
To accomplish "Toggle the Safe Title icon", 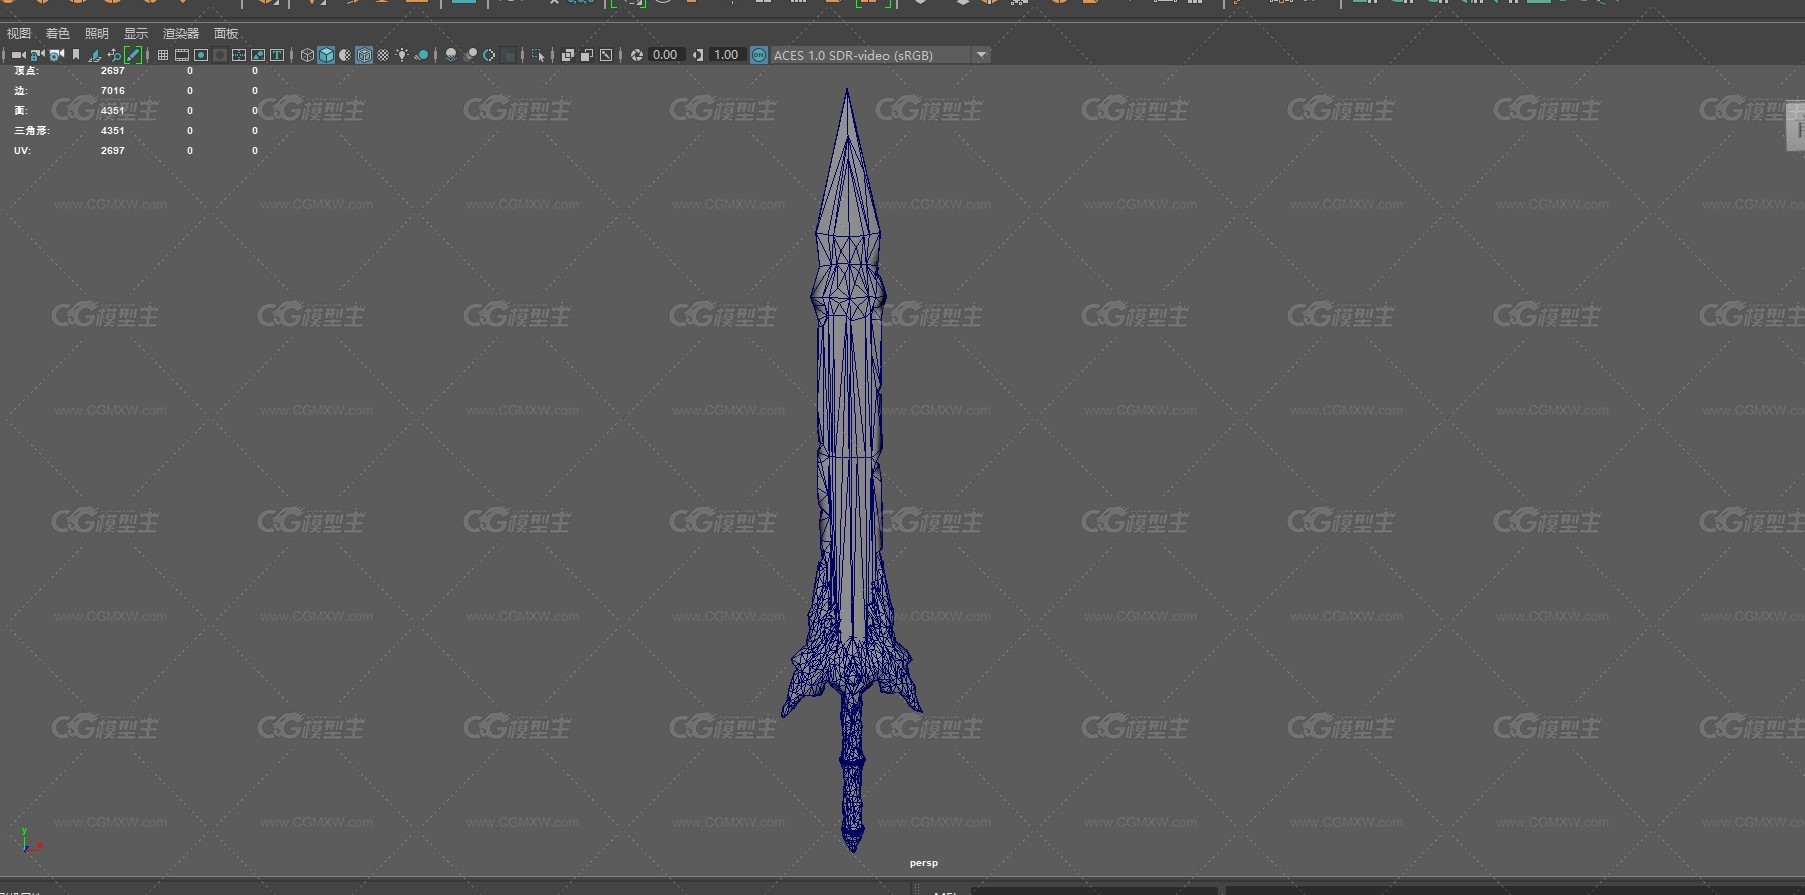I will [277, 55].
